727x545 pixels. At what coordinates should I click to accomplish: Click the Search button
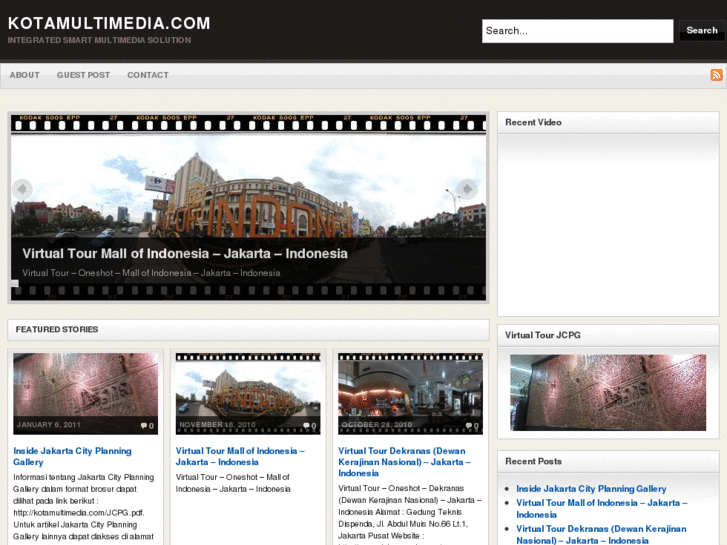tap(701, 31)
